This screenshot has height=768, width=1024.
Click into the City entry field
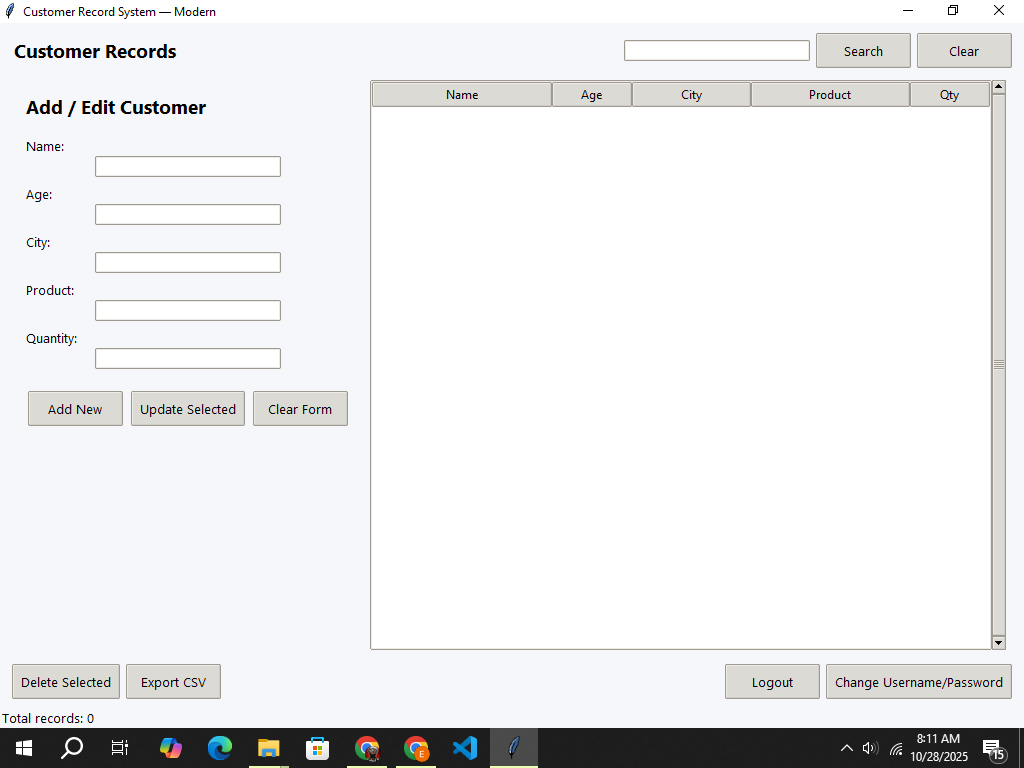pyautogui.click(x=188, y=263)
